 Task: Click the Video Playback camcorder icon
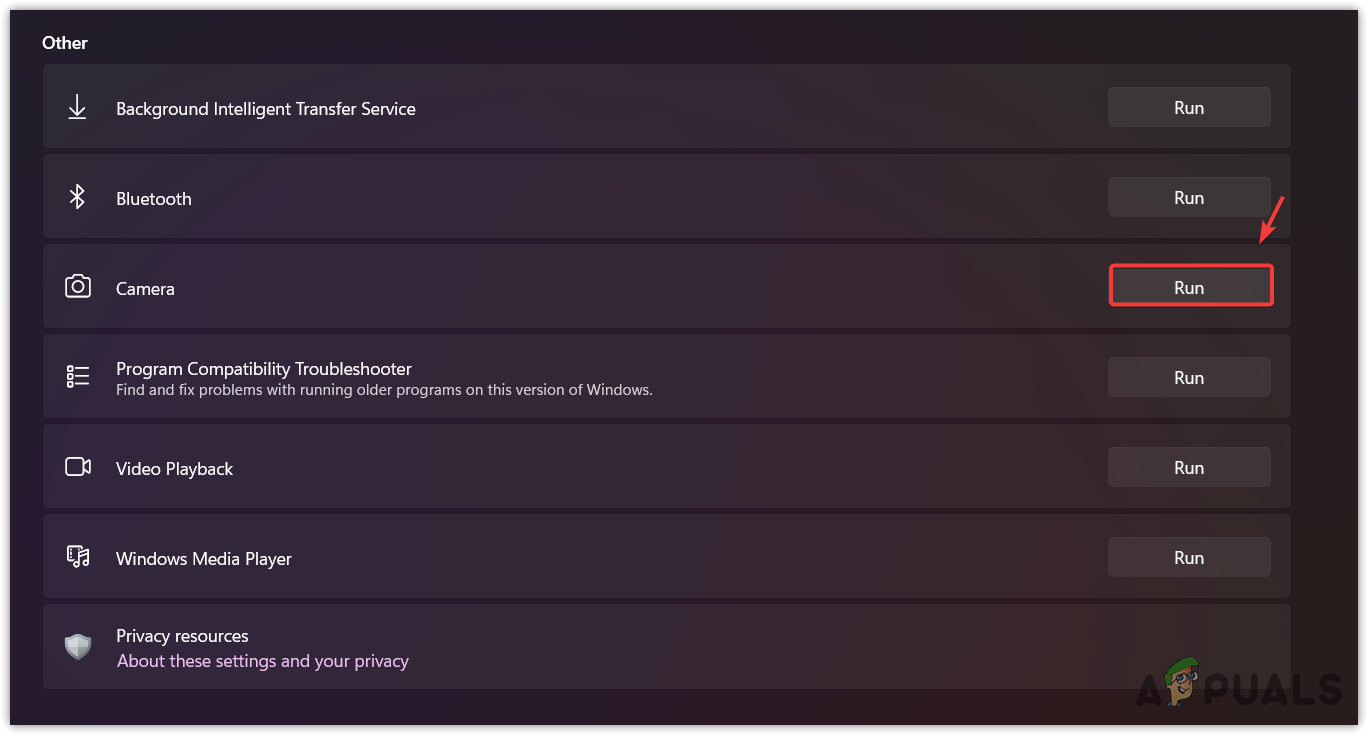coord(77,467)
